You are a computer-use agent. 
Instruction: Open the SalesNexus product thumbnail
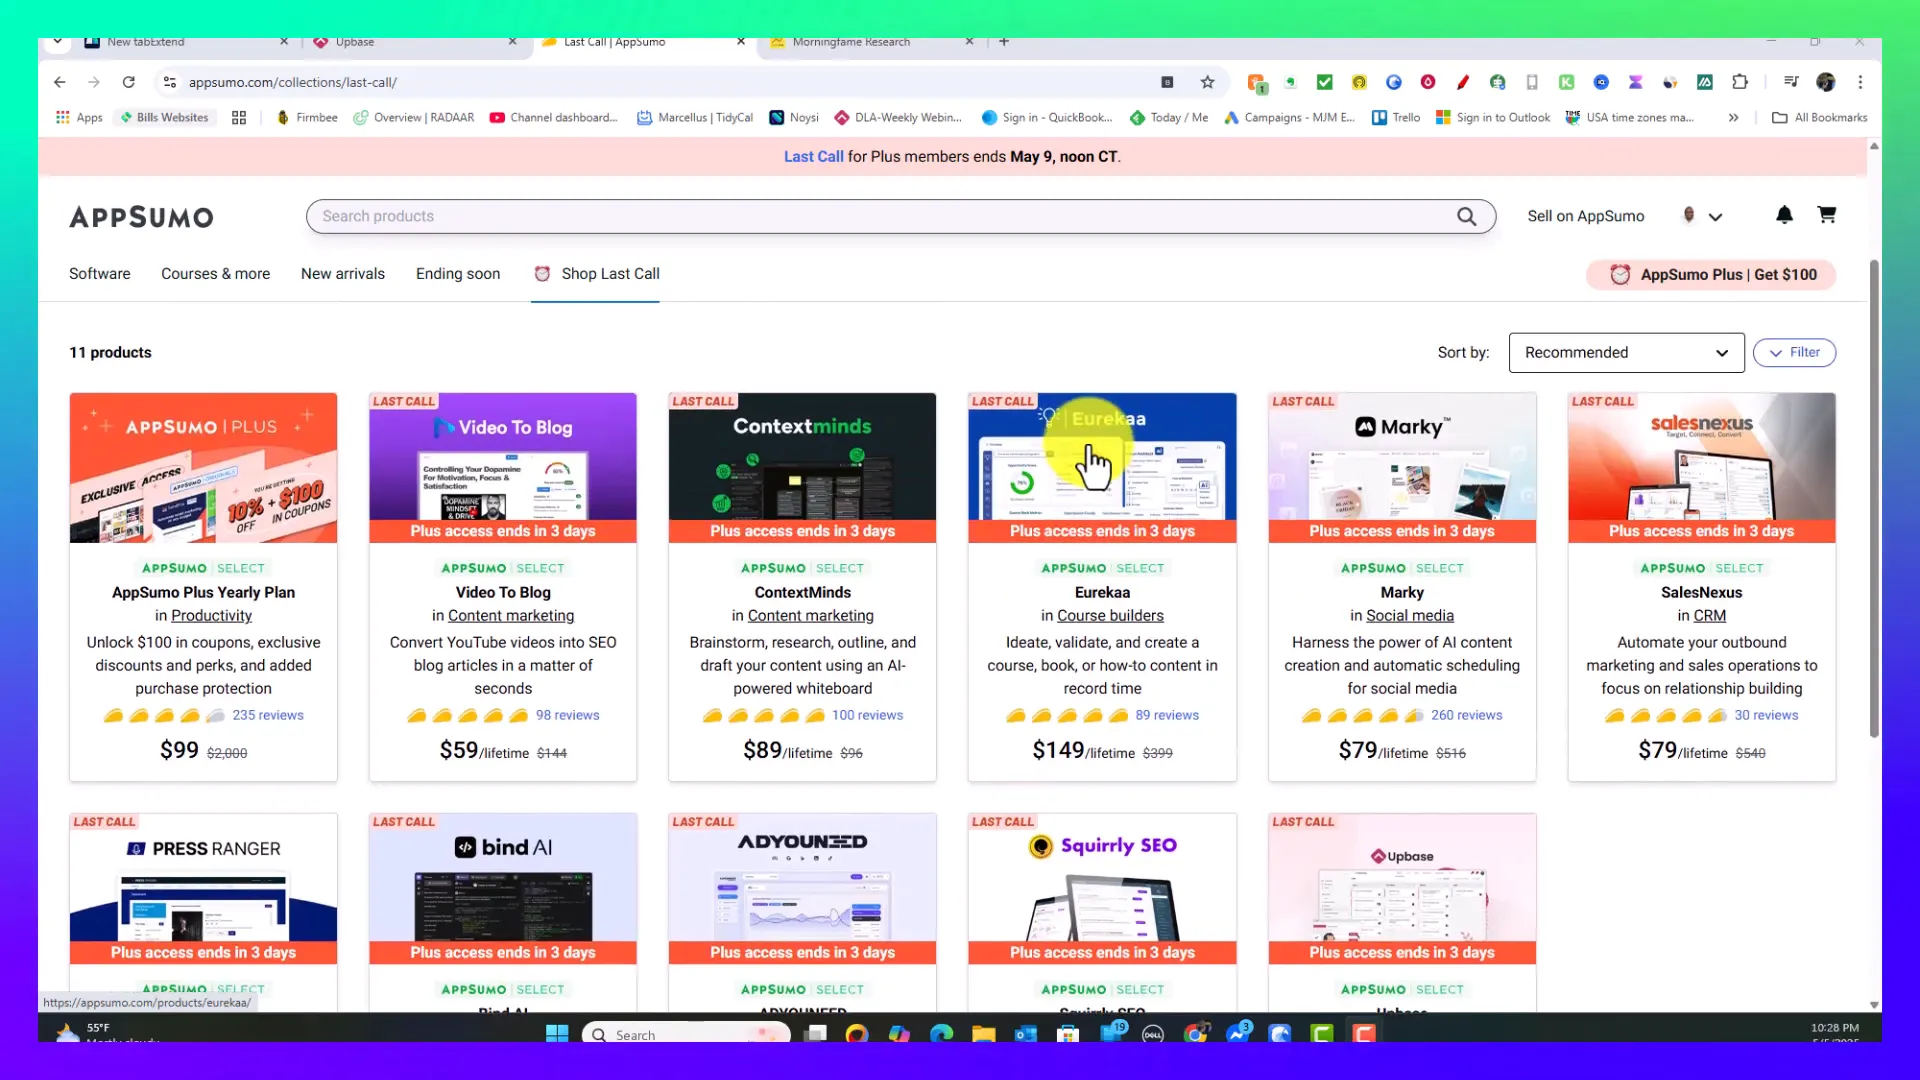1701,467
